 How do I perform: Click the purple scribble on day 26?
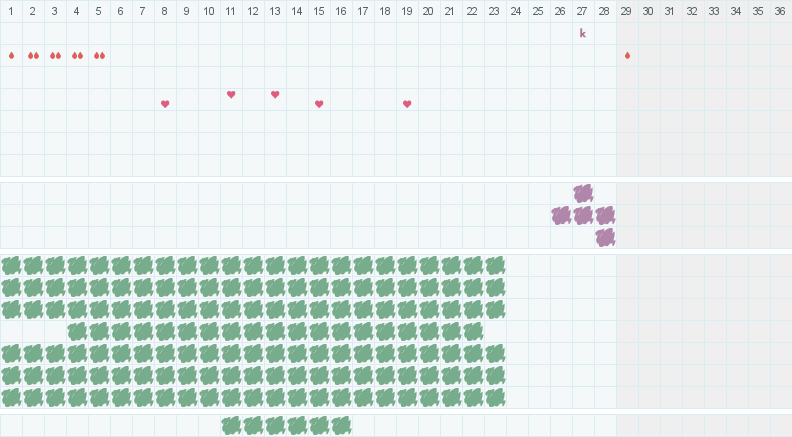(x=561, y=215)
